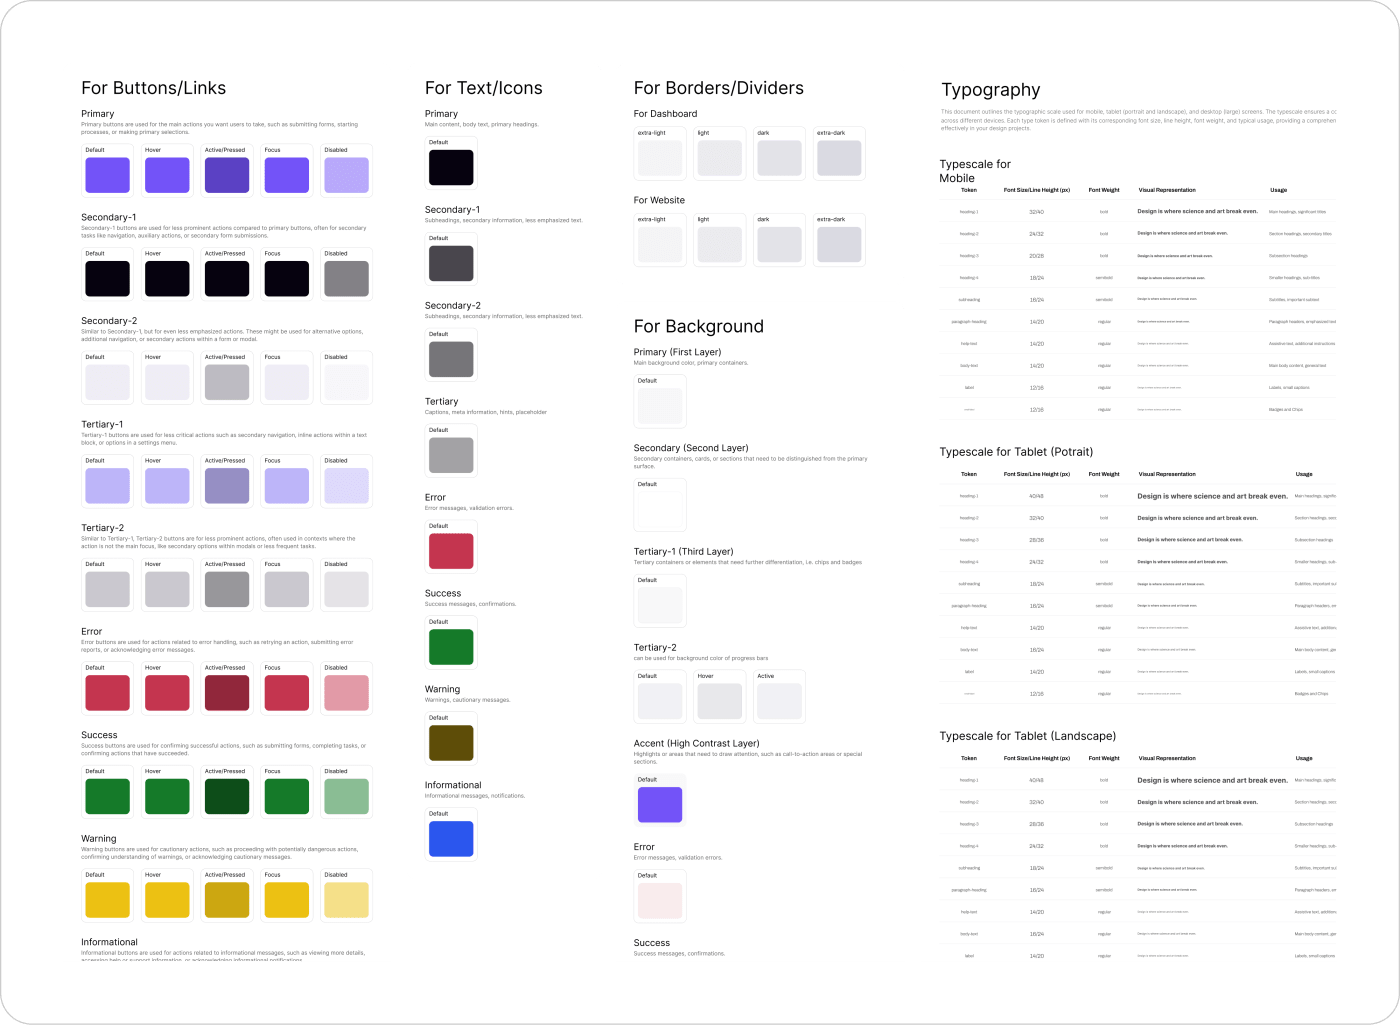Pick the Dashboard border dark swatch
This screenshot has height=1025, width=1400.
780,158
